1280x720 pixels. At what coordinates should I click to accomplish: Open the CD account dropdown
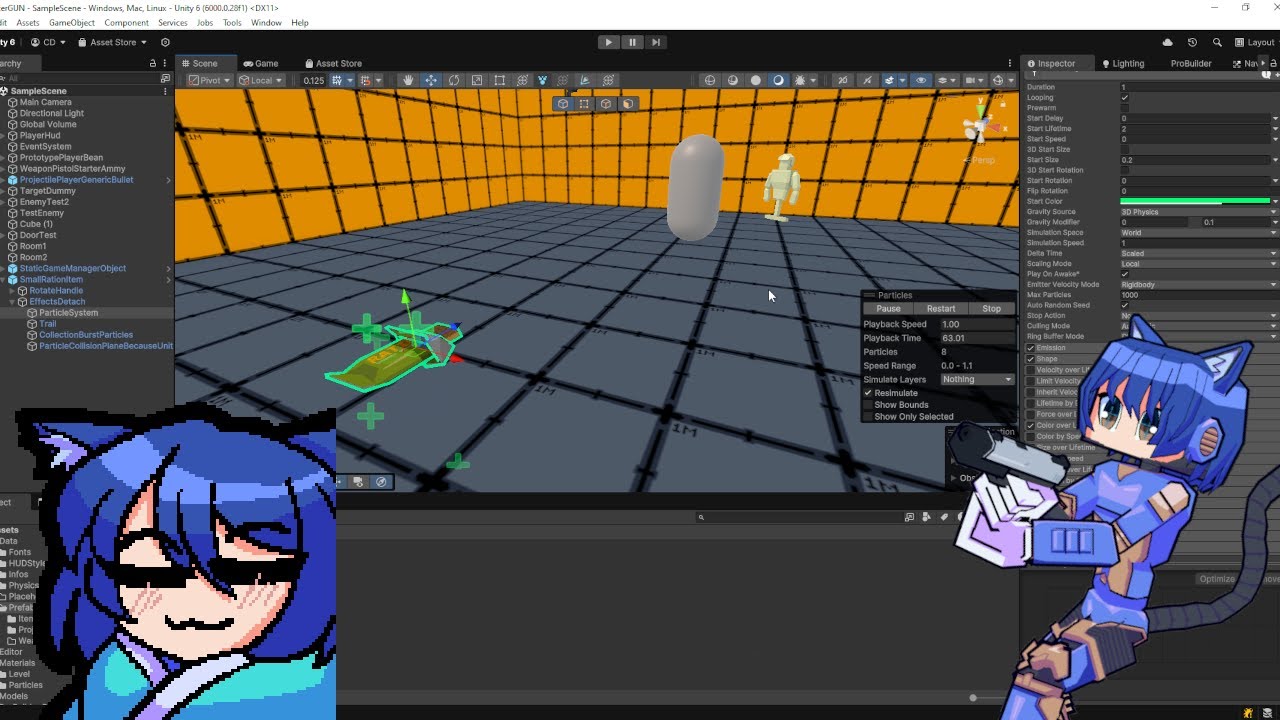[x=47, y=42]
